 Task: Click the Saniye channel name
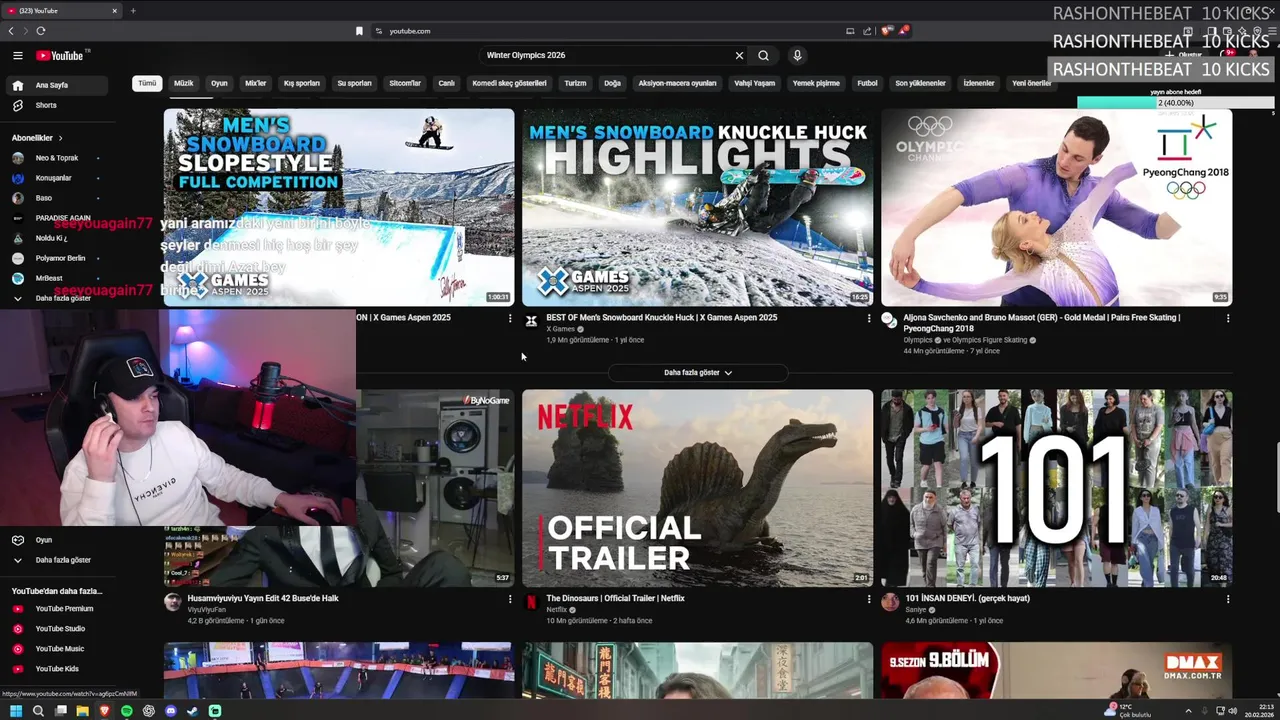tap(917, 610)
